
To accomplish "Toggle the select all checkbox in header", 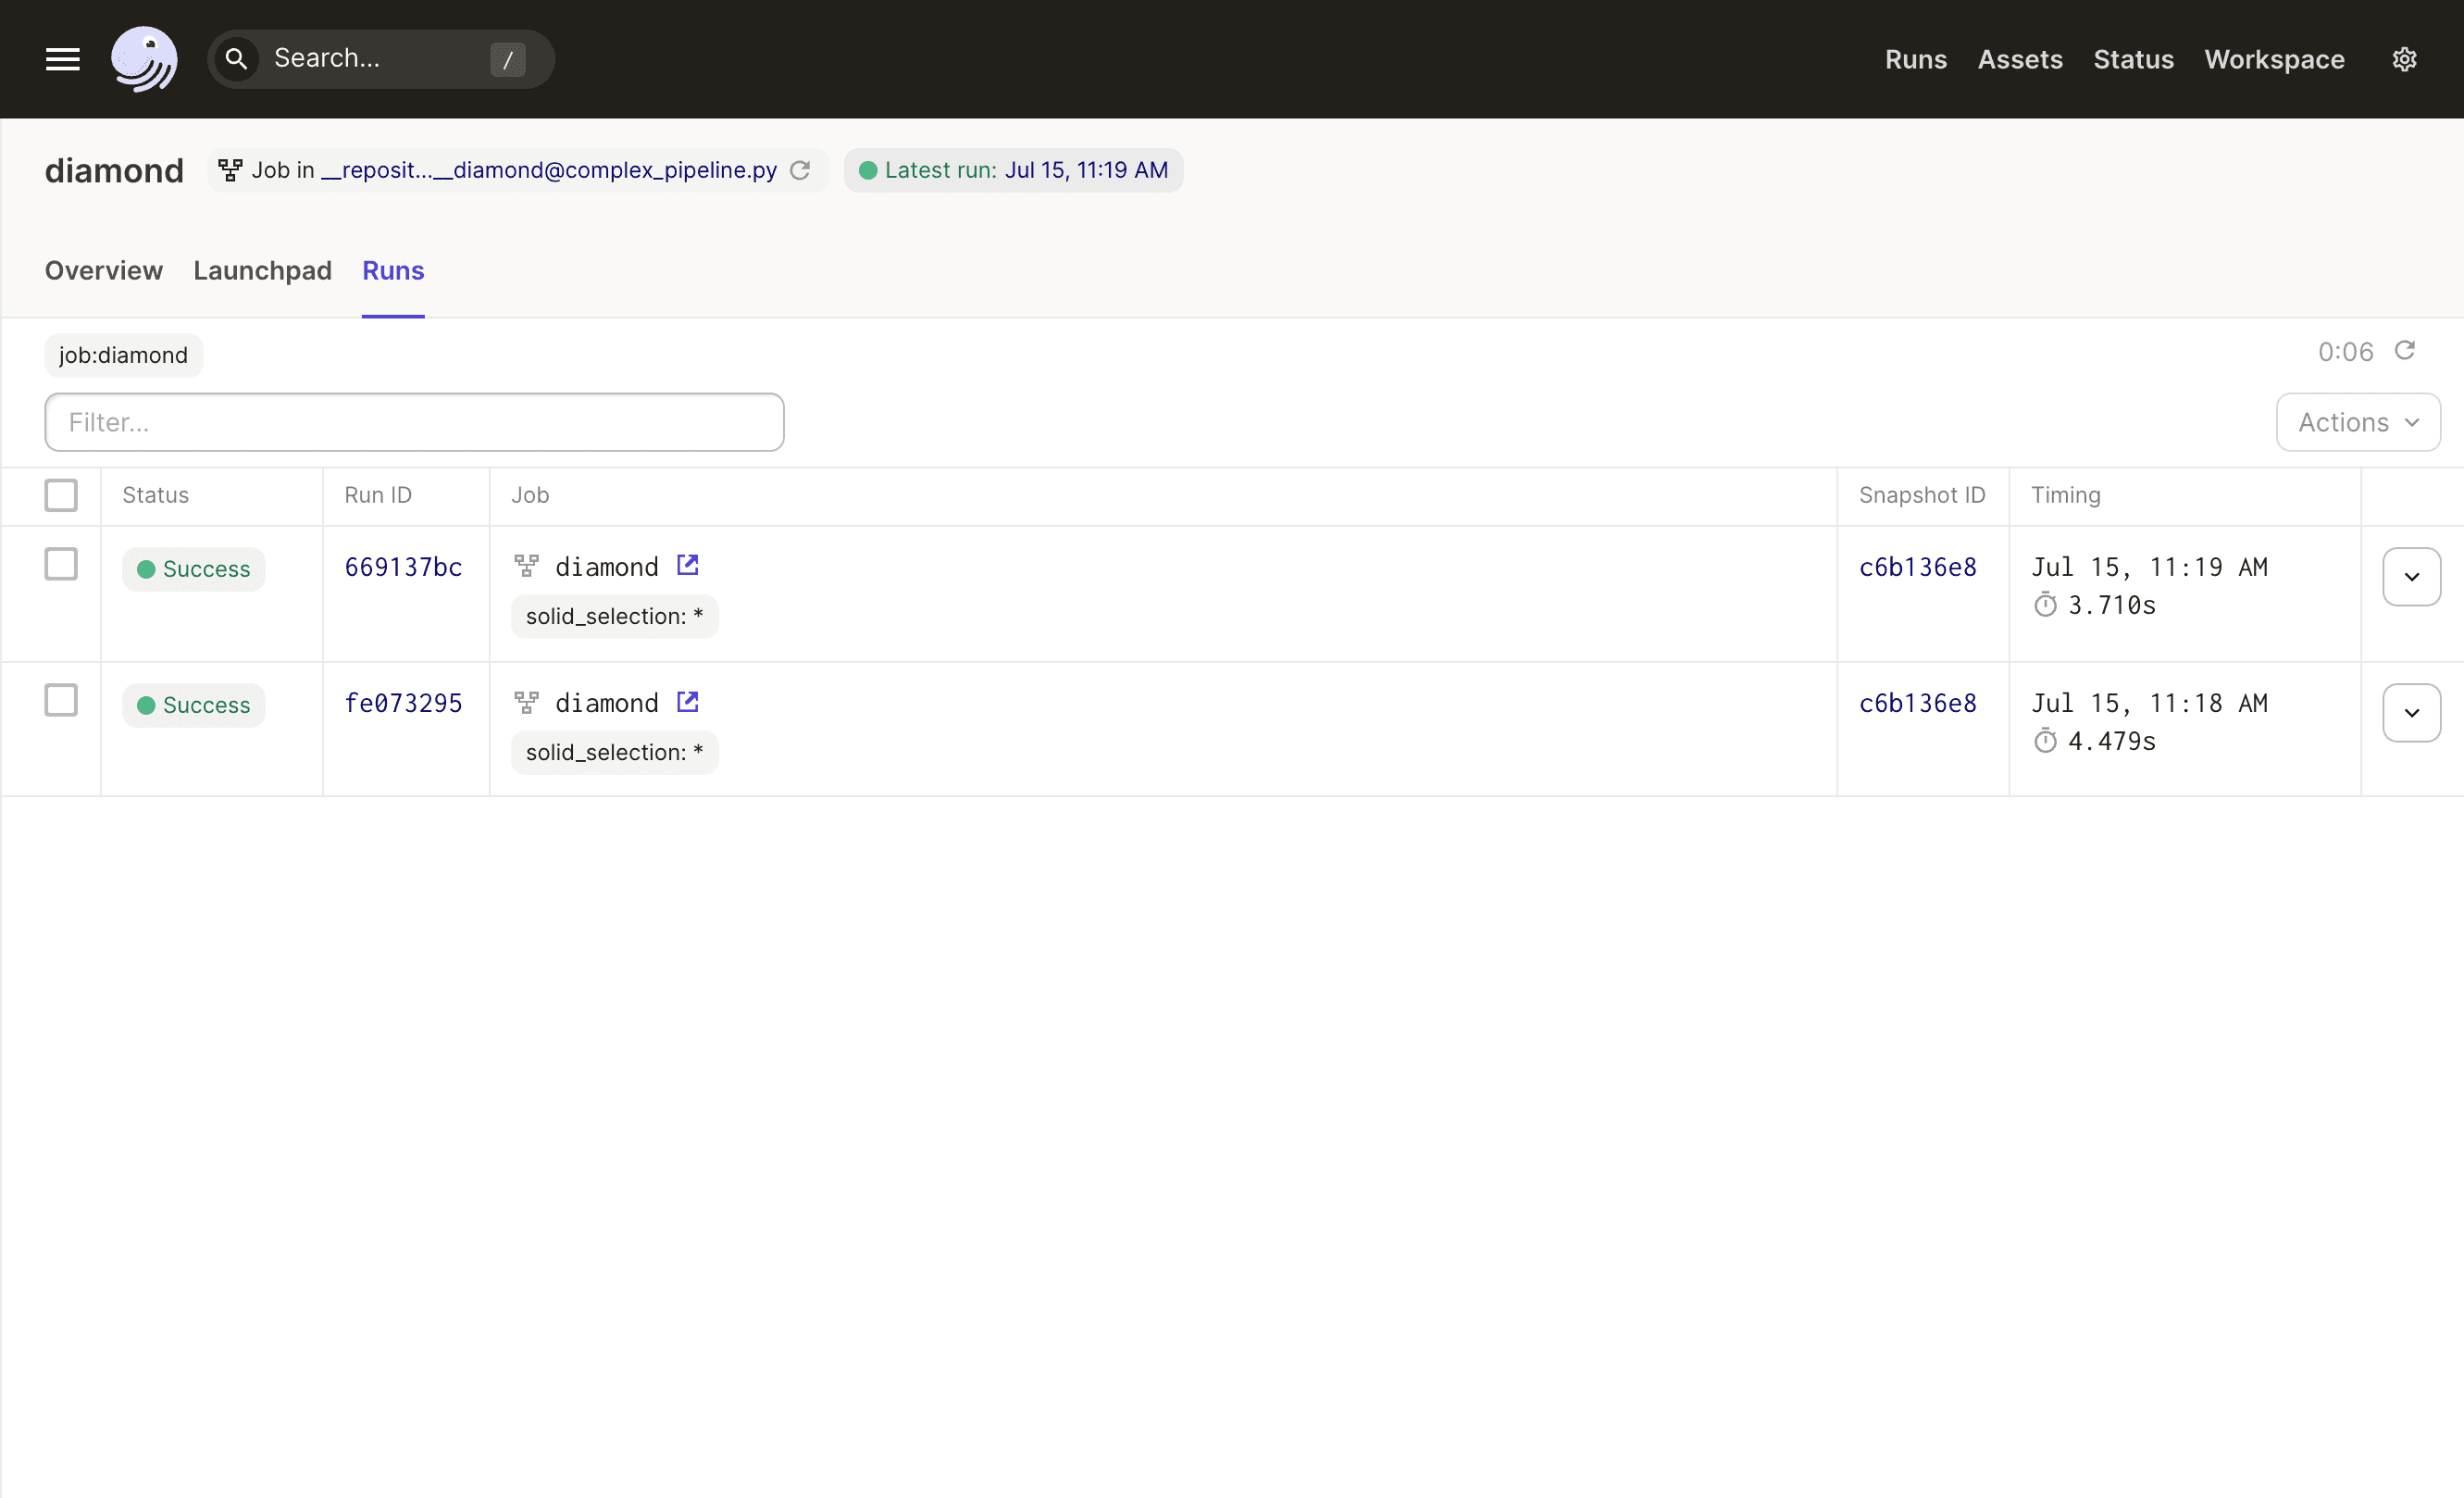I will (60, 494).
